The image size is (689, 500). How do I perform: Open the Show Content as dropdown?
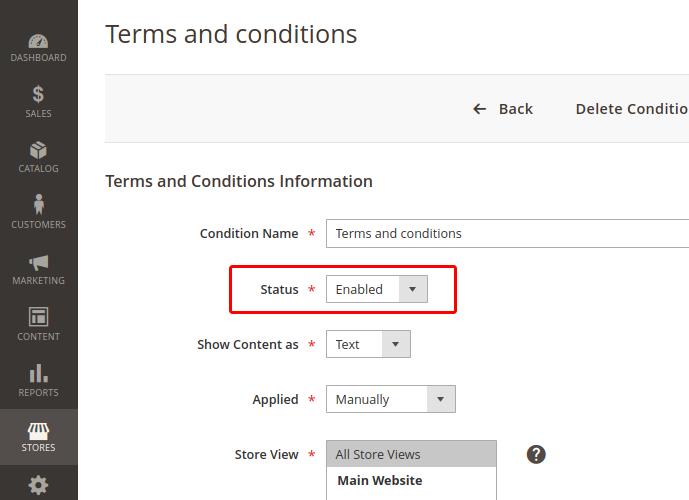click(x=368, y=344)
